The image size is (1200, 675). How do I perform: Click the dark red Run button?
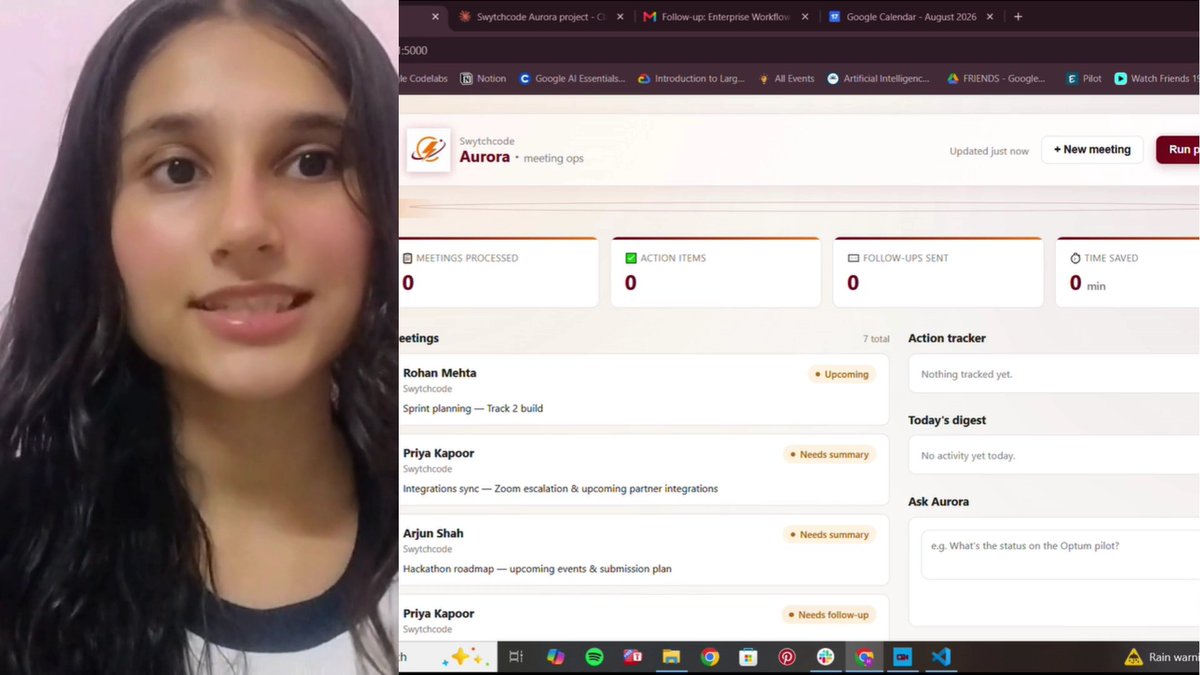coord(1178,150)
